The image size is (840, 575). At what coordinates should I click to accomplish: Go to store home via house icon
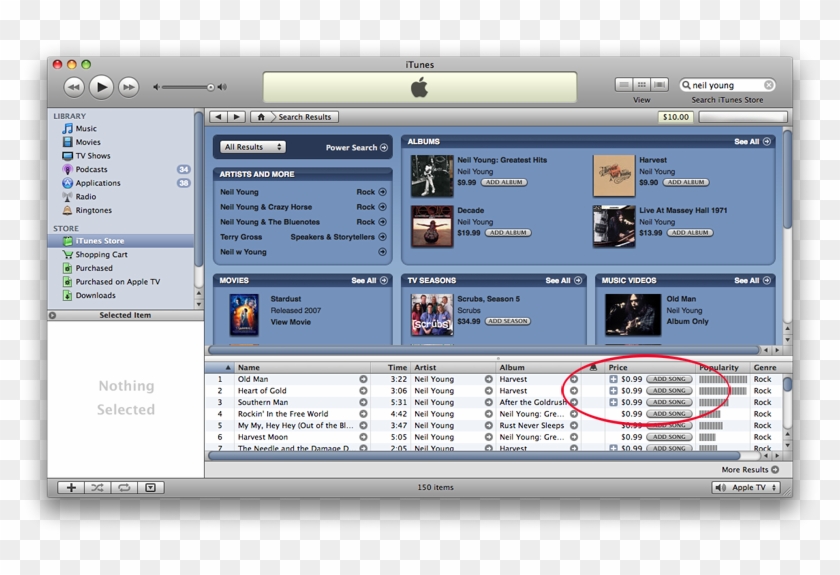pos(261,117)
